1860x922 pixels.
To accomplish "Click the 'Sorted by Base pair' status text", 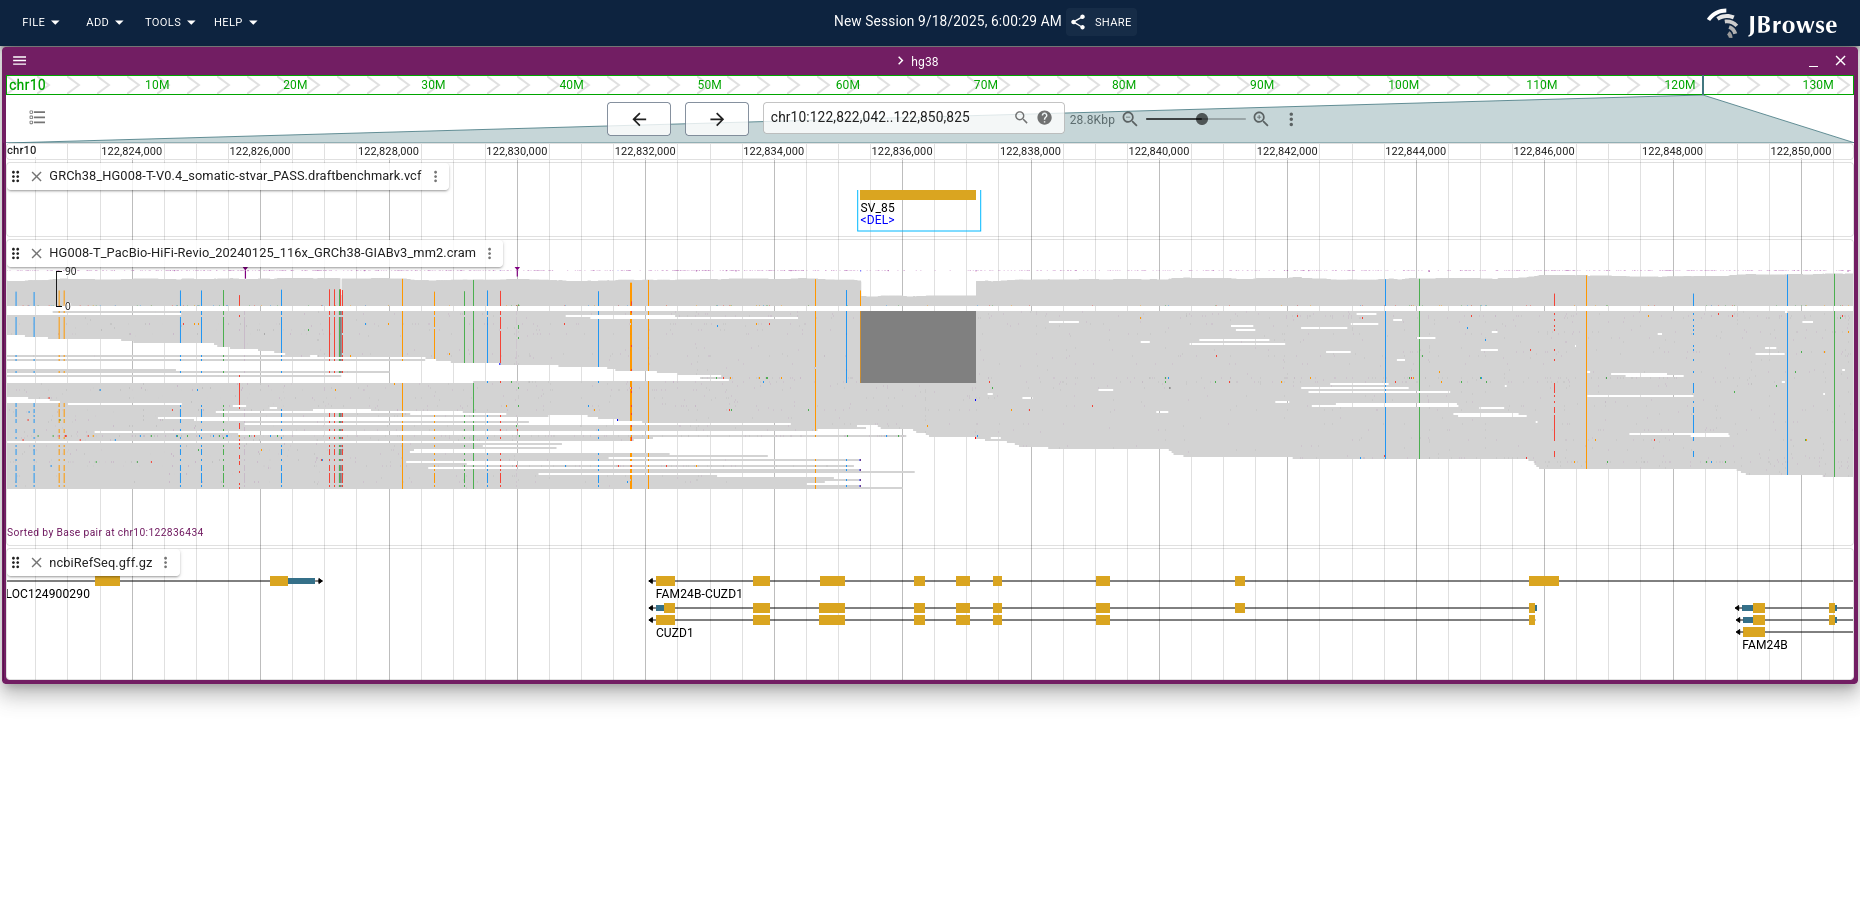I will coord(105,533).
